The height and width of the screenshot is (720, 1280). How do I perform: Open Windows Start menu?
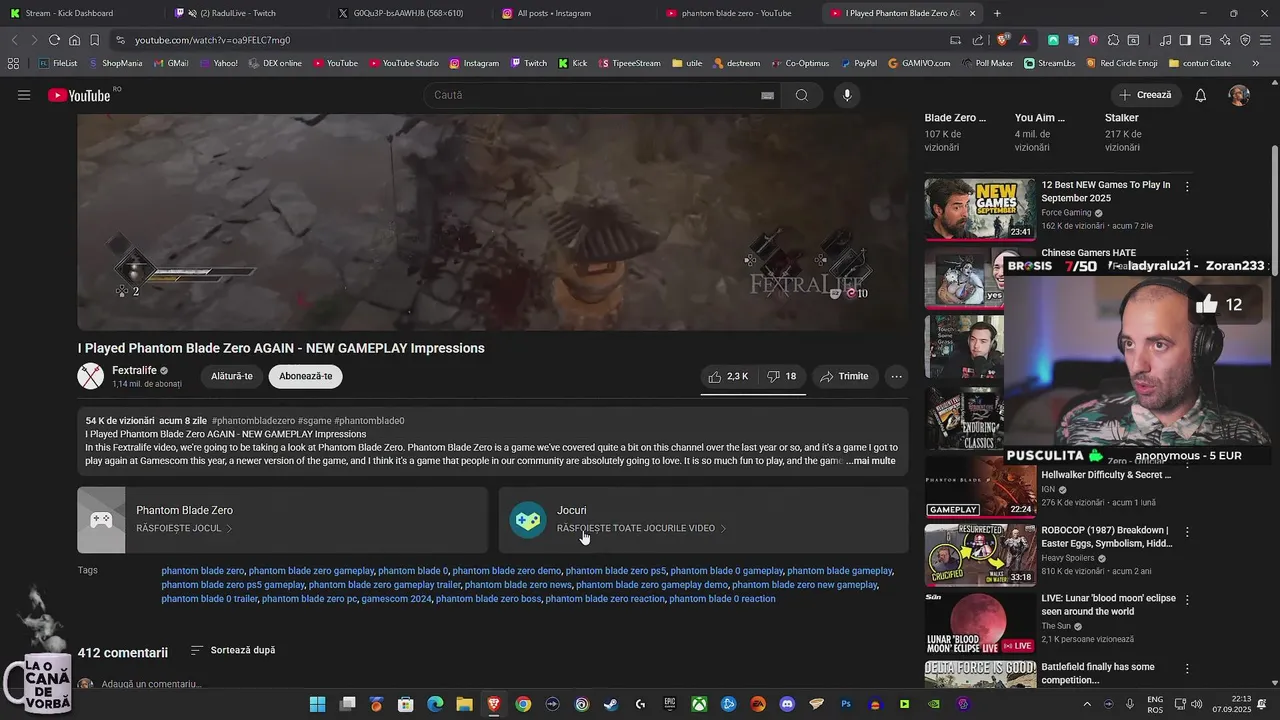click(317, 704)
